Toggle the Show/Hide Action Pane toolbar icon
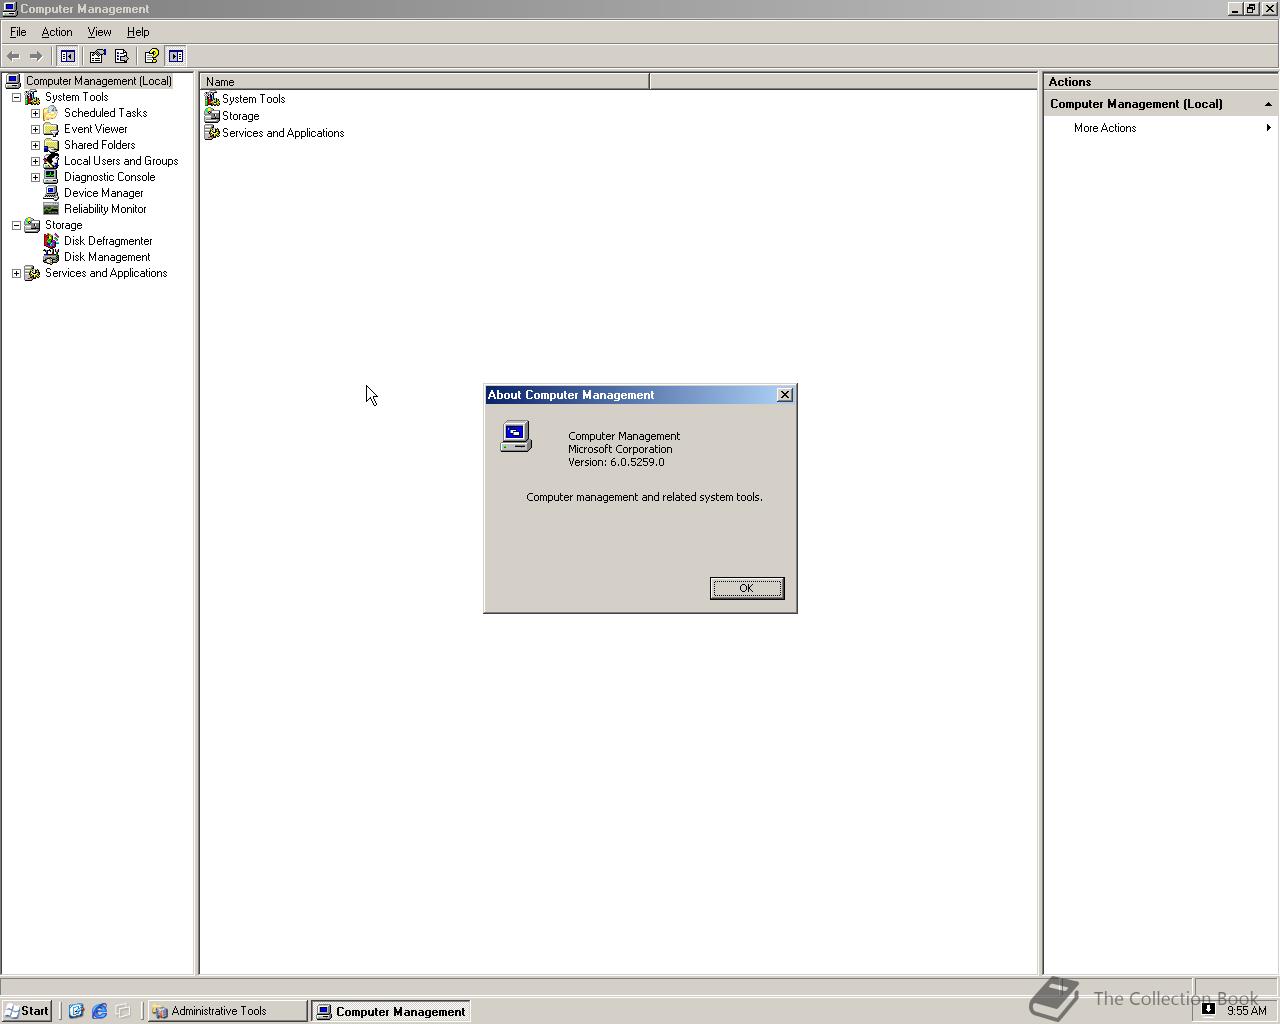Viewport: 1280px width, 1024px height. click(176, 56)
